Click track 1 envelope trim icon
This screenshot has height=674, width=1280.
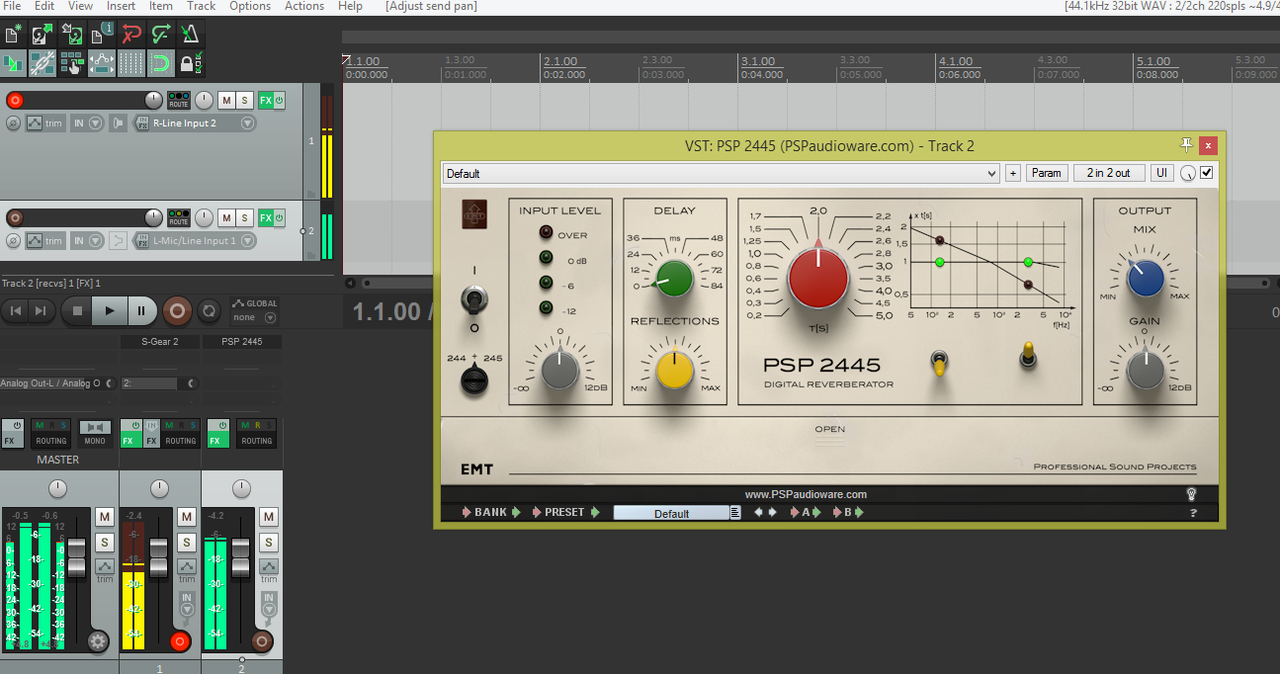pos(34,124)
